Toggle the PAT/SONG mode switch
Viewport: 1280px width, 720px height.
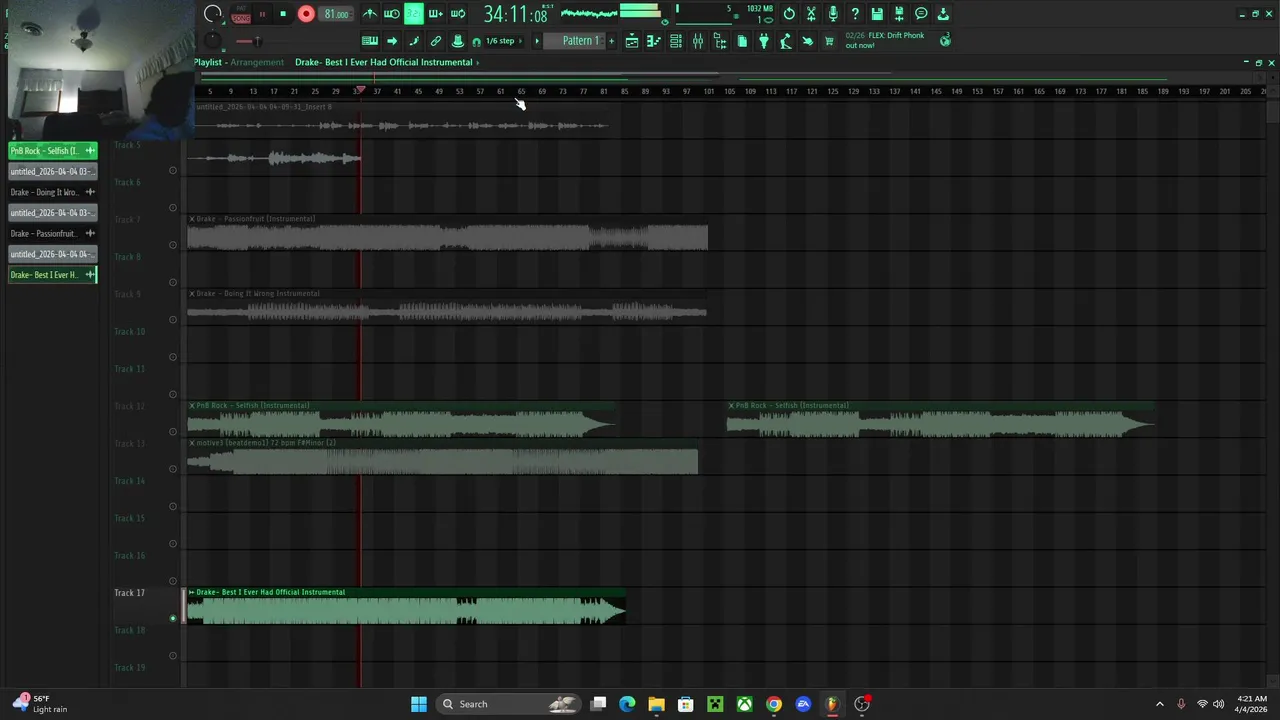point(241,14)
